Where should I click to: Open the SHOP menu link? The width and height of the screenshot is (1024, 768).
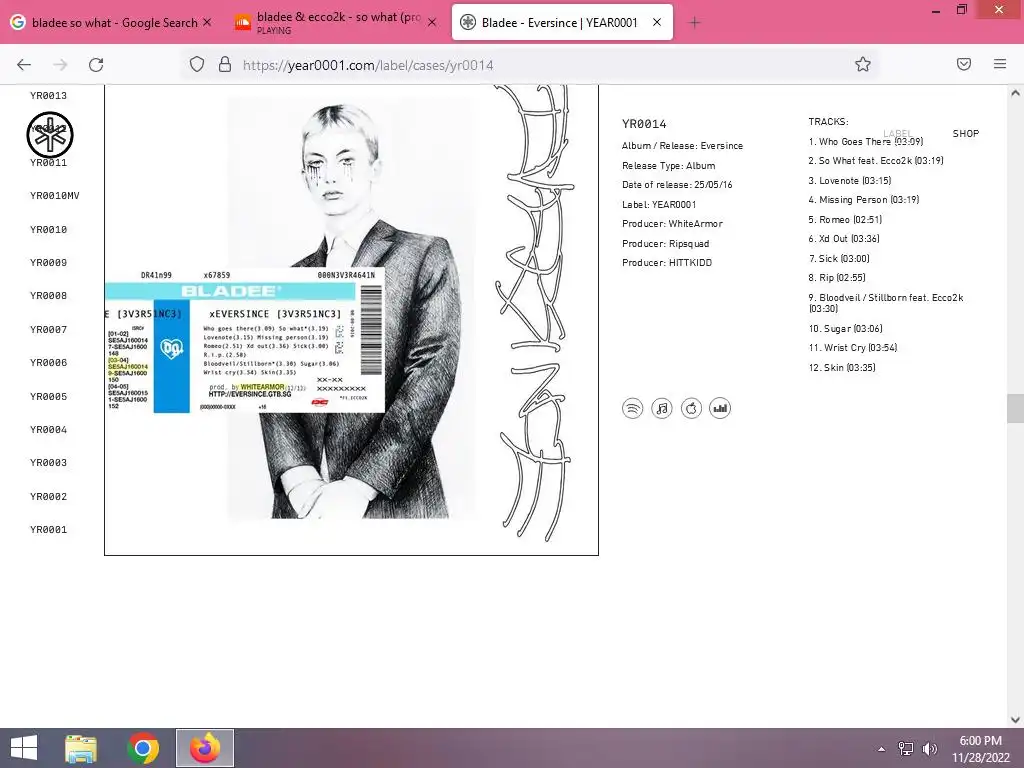tap(965, 134)
